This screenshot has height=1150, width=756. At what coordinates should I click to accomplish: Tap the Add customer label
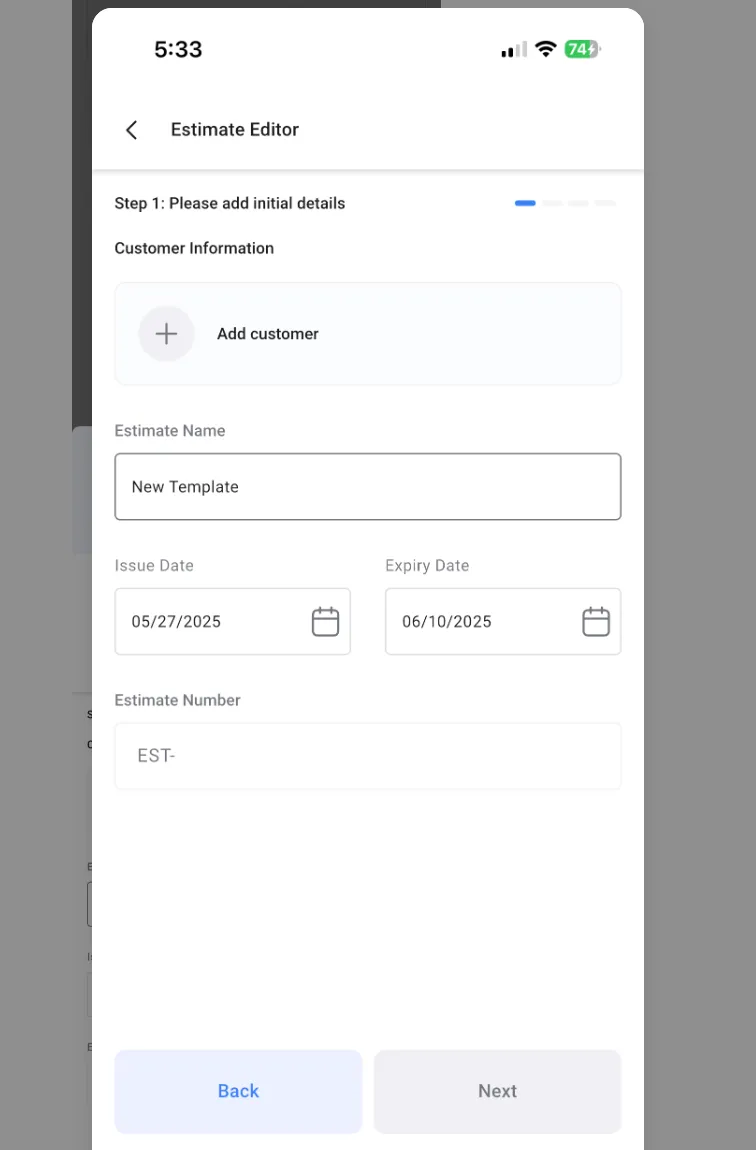268,334
